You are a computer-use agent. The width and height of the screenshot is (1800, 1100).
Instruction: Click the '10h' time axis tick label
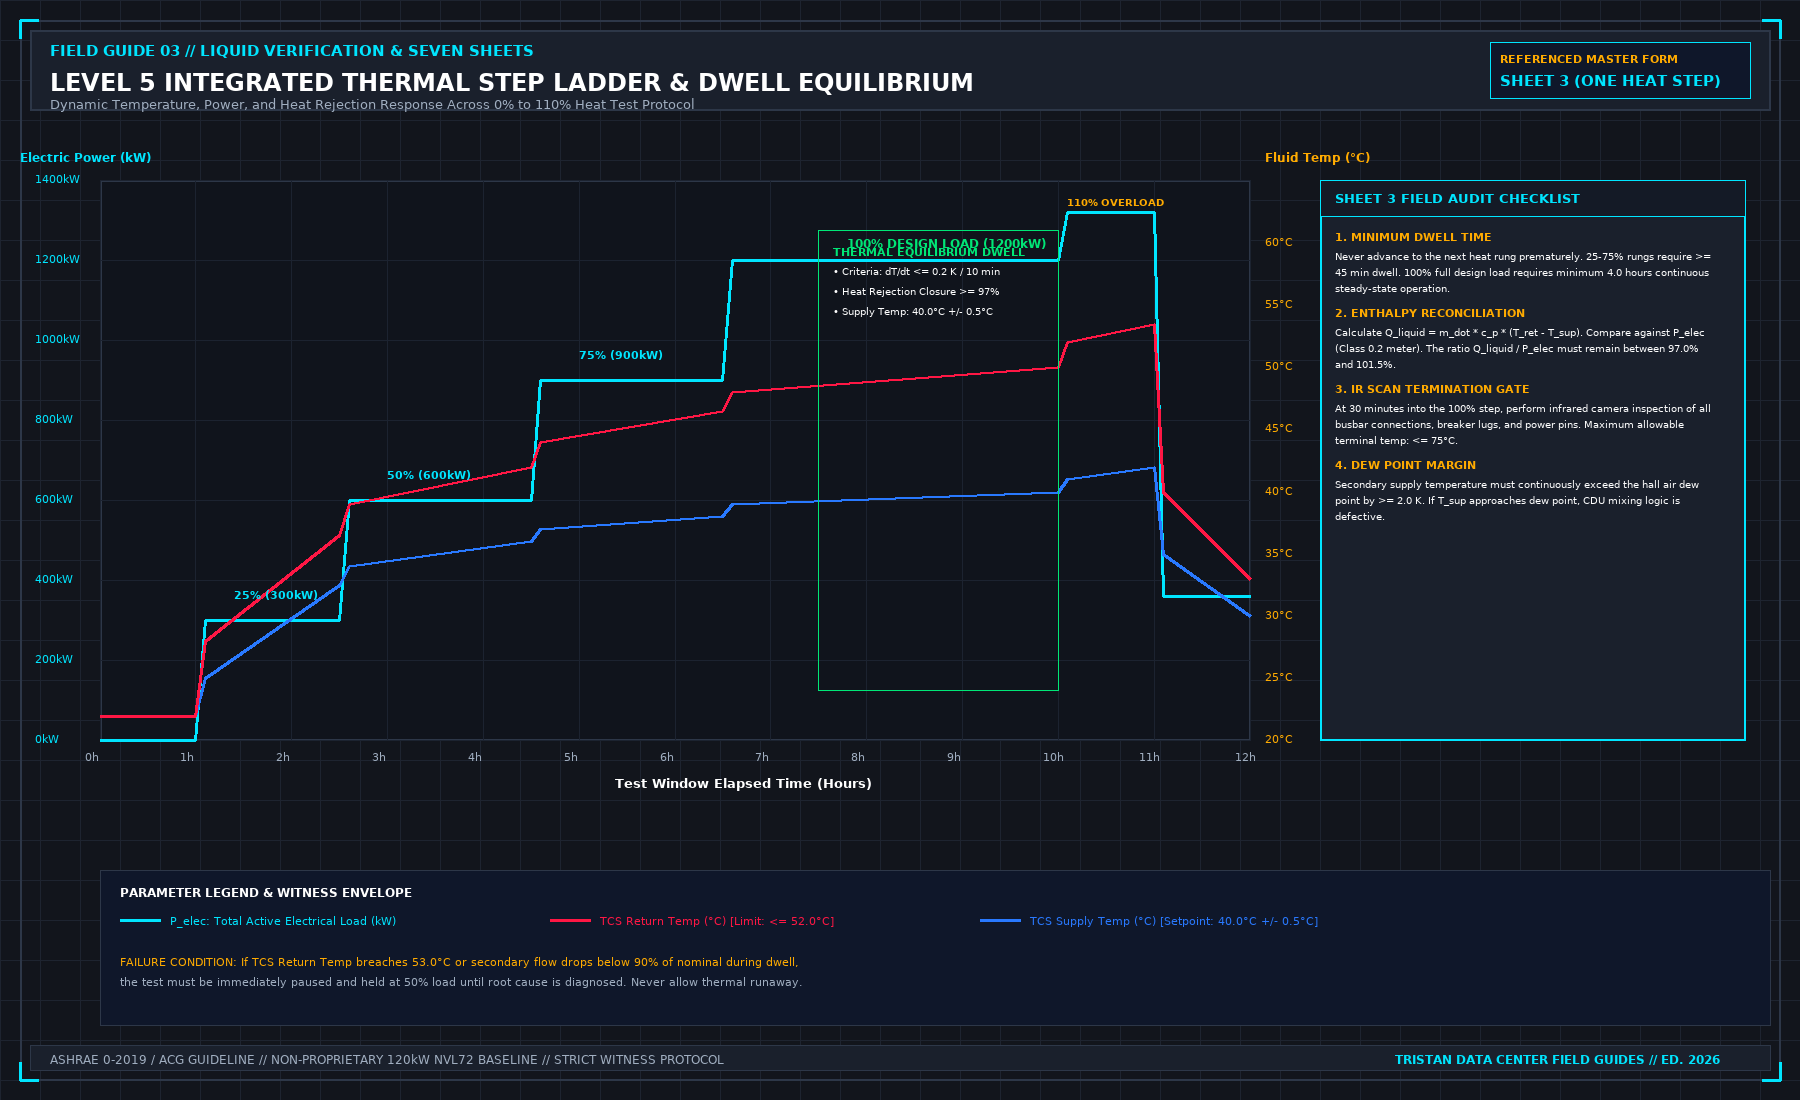point(1053,758)
